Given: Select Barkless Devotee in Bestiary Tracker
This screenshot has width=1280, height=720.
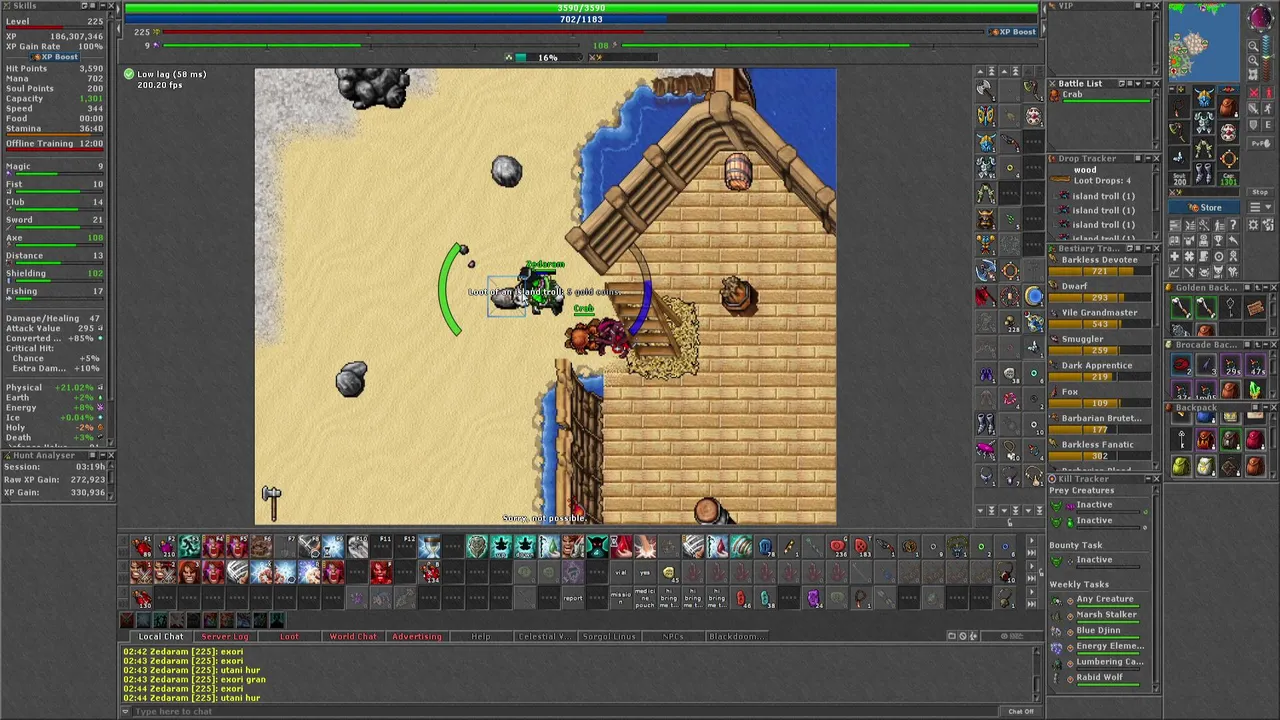Looking at the screenshot, I should (1100, 266).
